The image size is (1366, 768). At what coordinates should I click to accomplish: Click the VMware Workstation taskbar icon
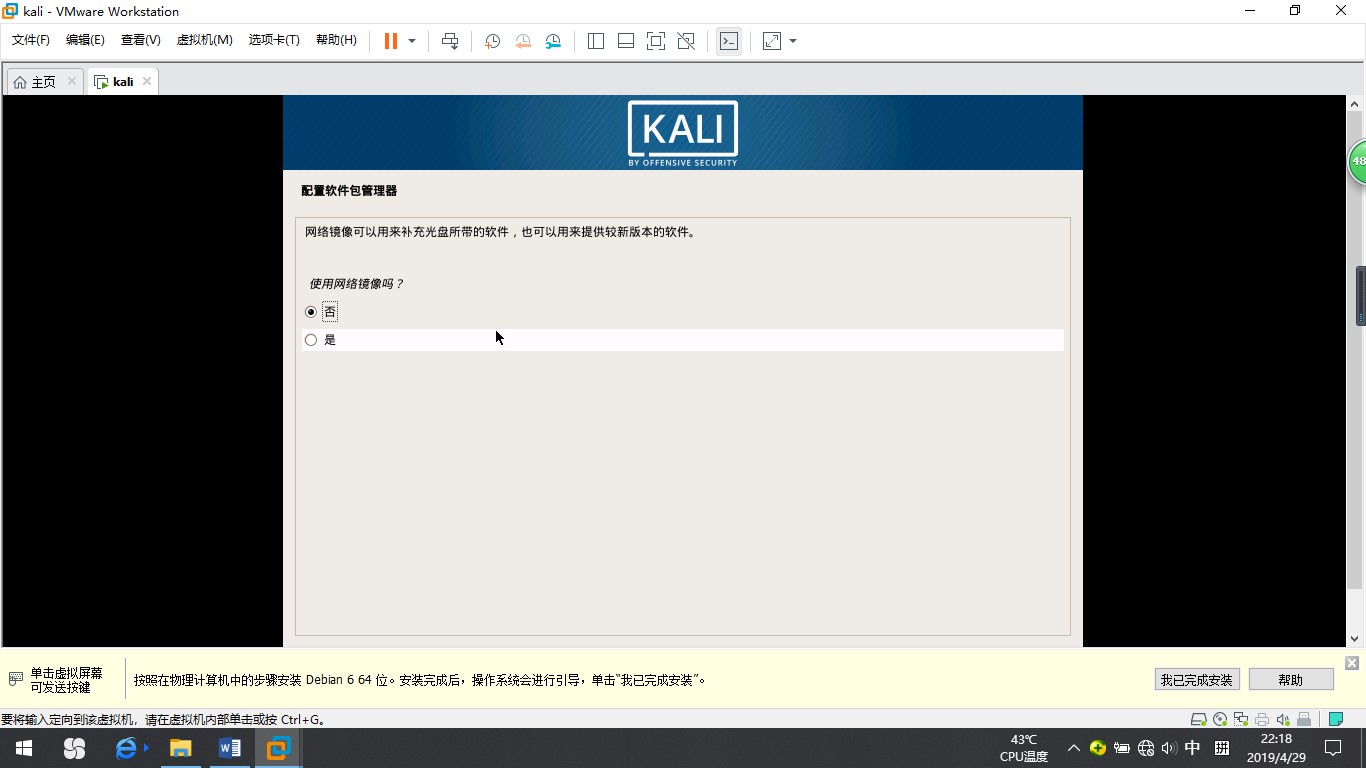(278, 748)
